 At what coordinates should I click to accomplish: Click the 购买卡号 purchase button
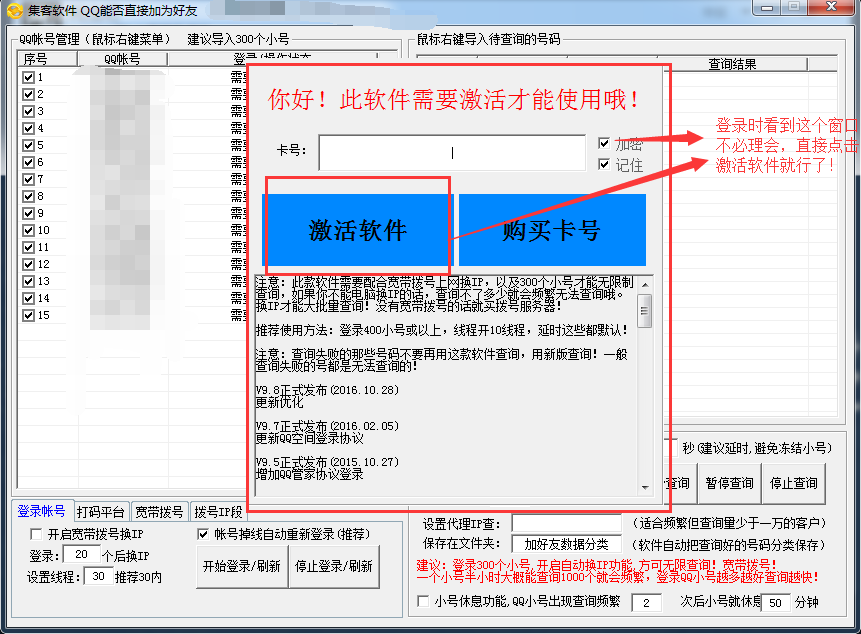click(551, 231)
